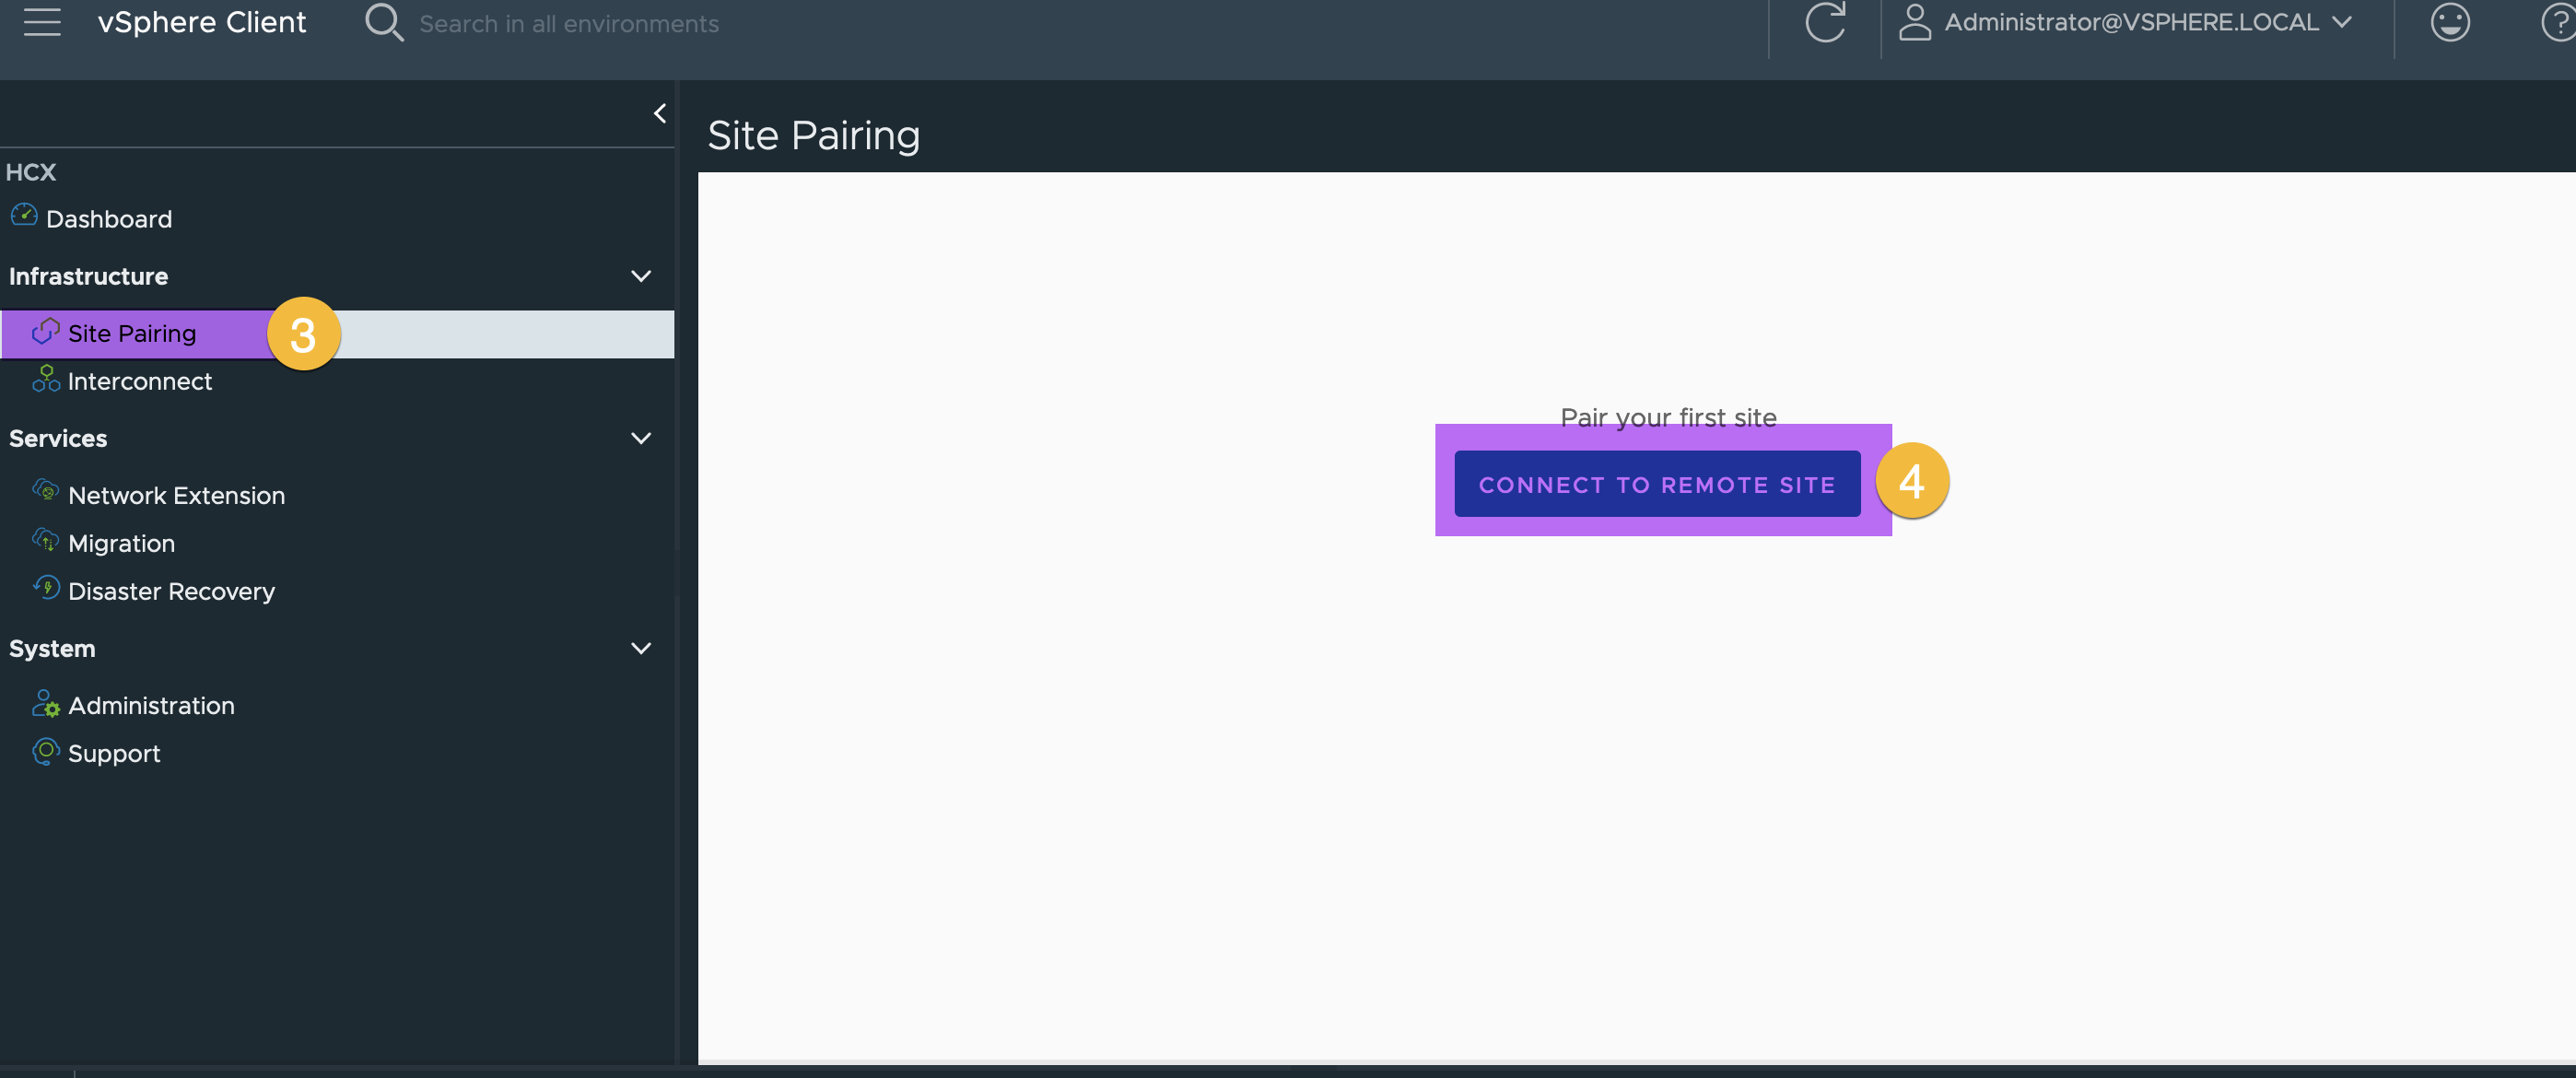Go to Interconnect page
The image size is (2576, 1078).
click(x=140, y=381)
